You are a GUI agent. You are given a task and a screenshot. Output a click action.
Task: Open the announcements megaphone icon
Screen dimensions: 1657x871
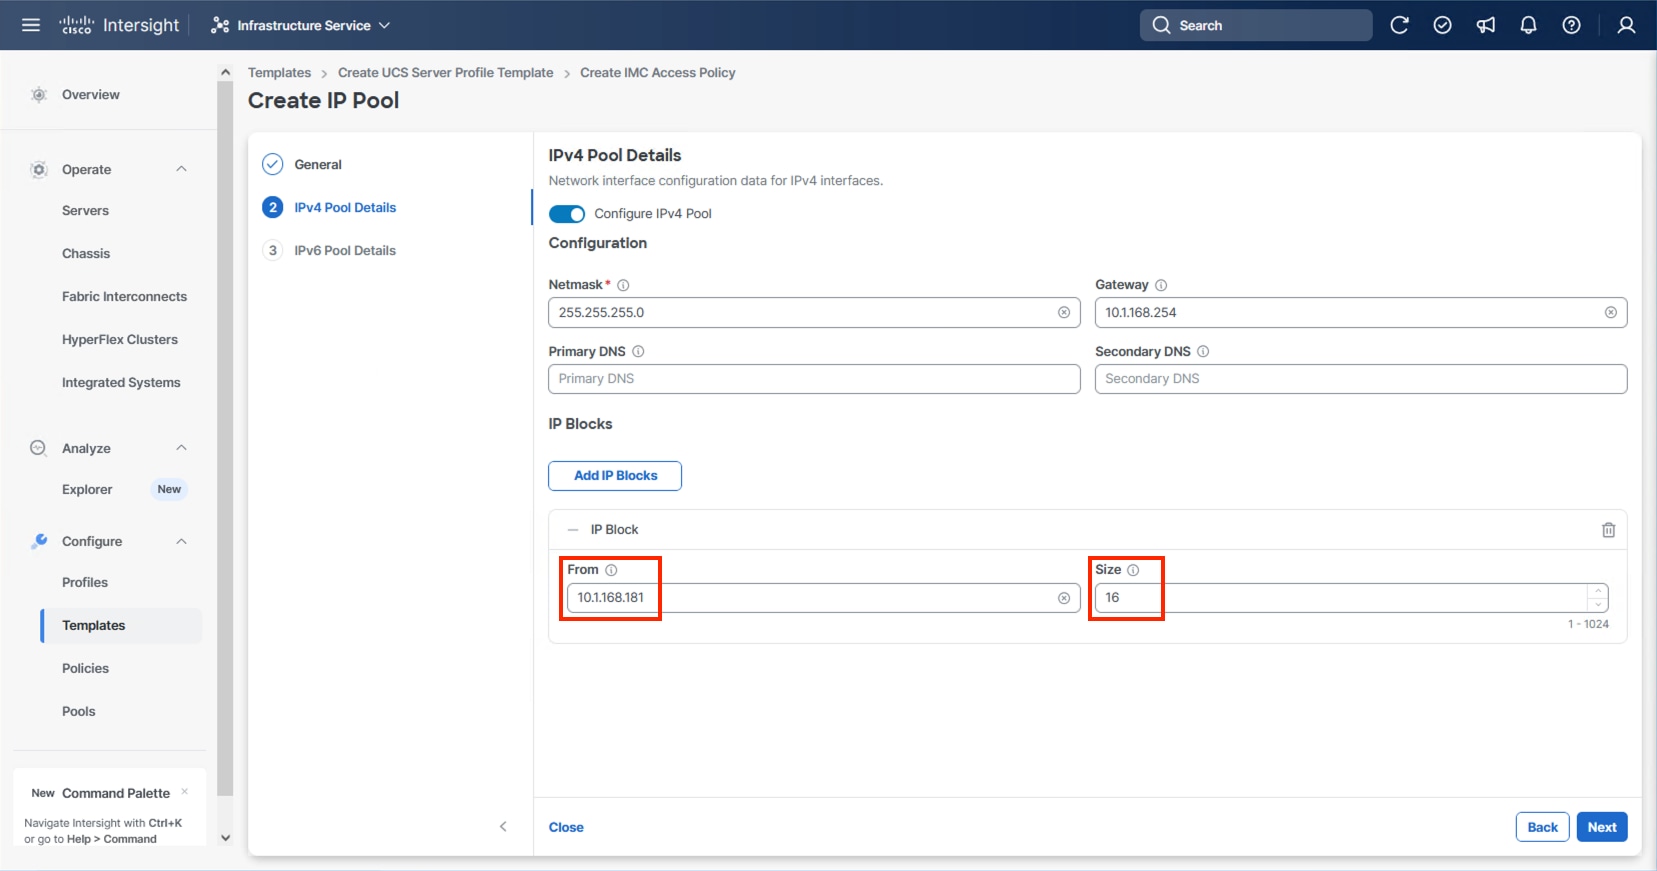(x=1486, y=25)
